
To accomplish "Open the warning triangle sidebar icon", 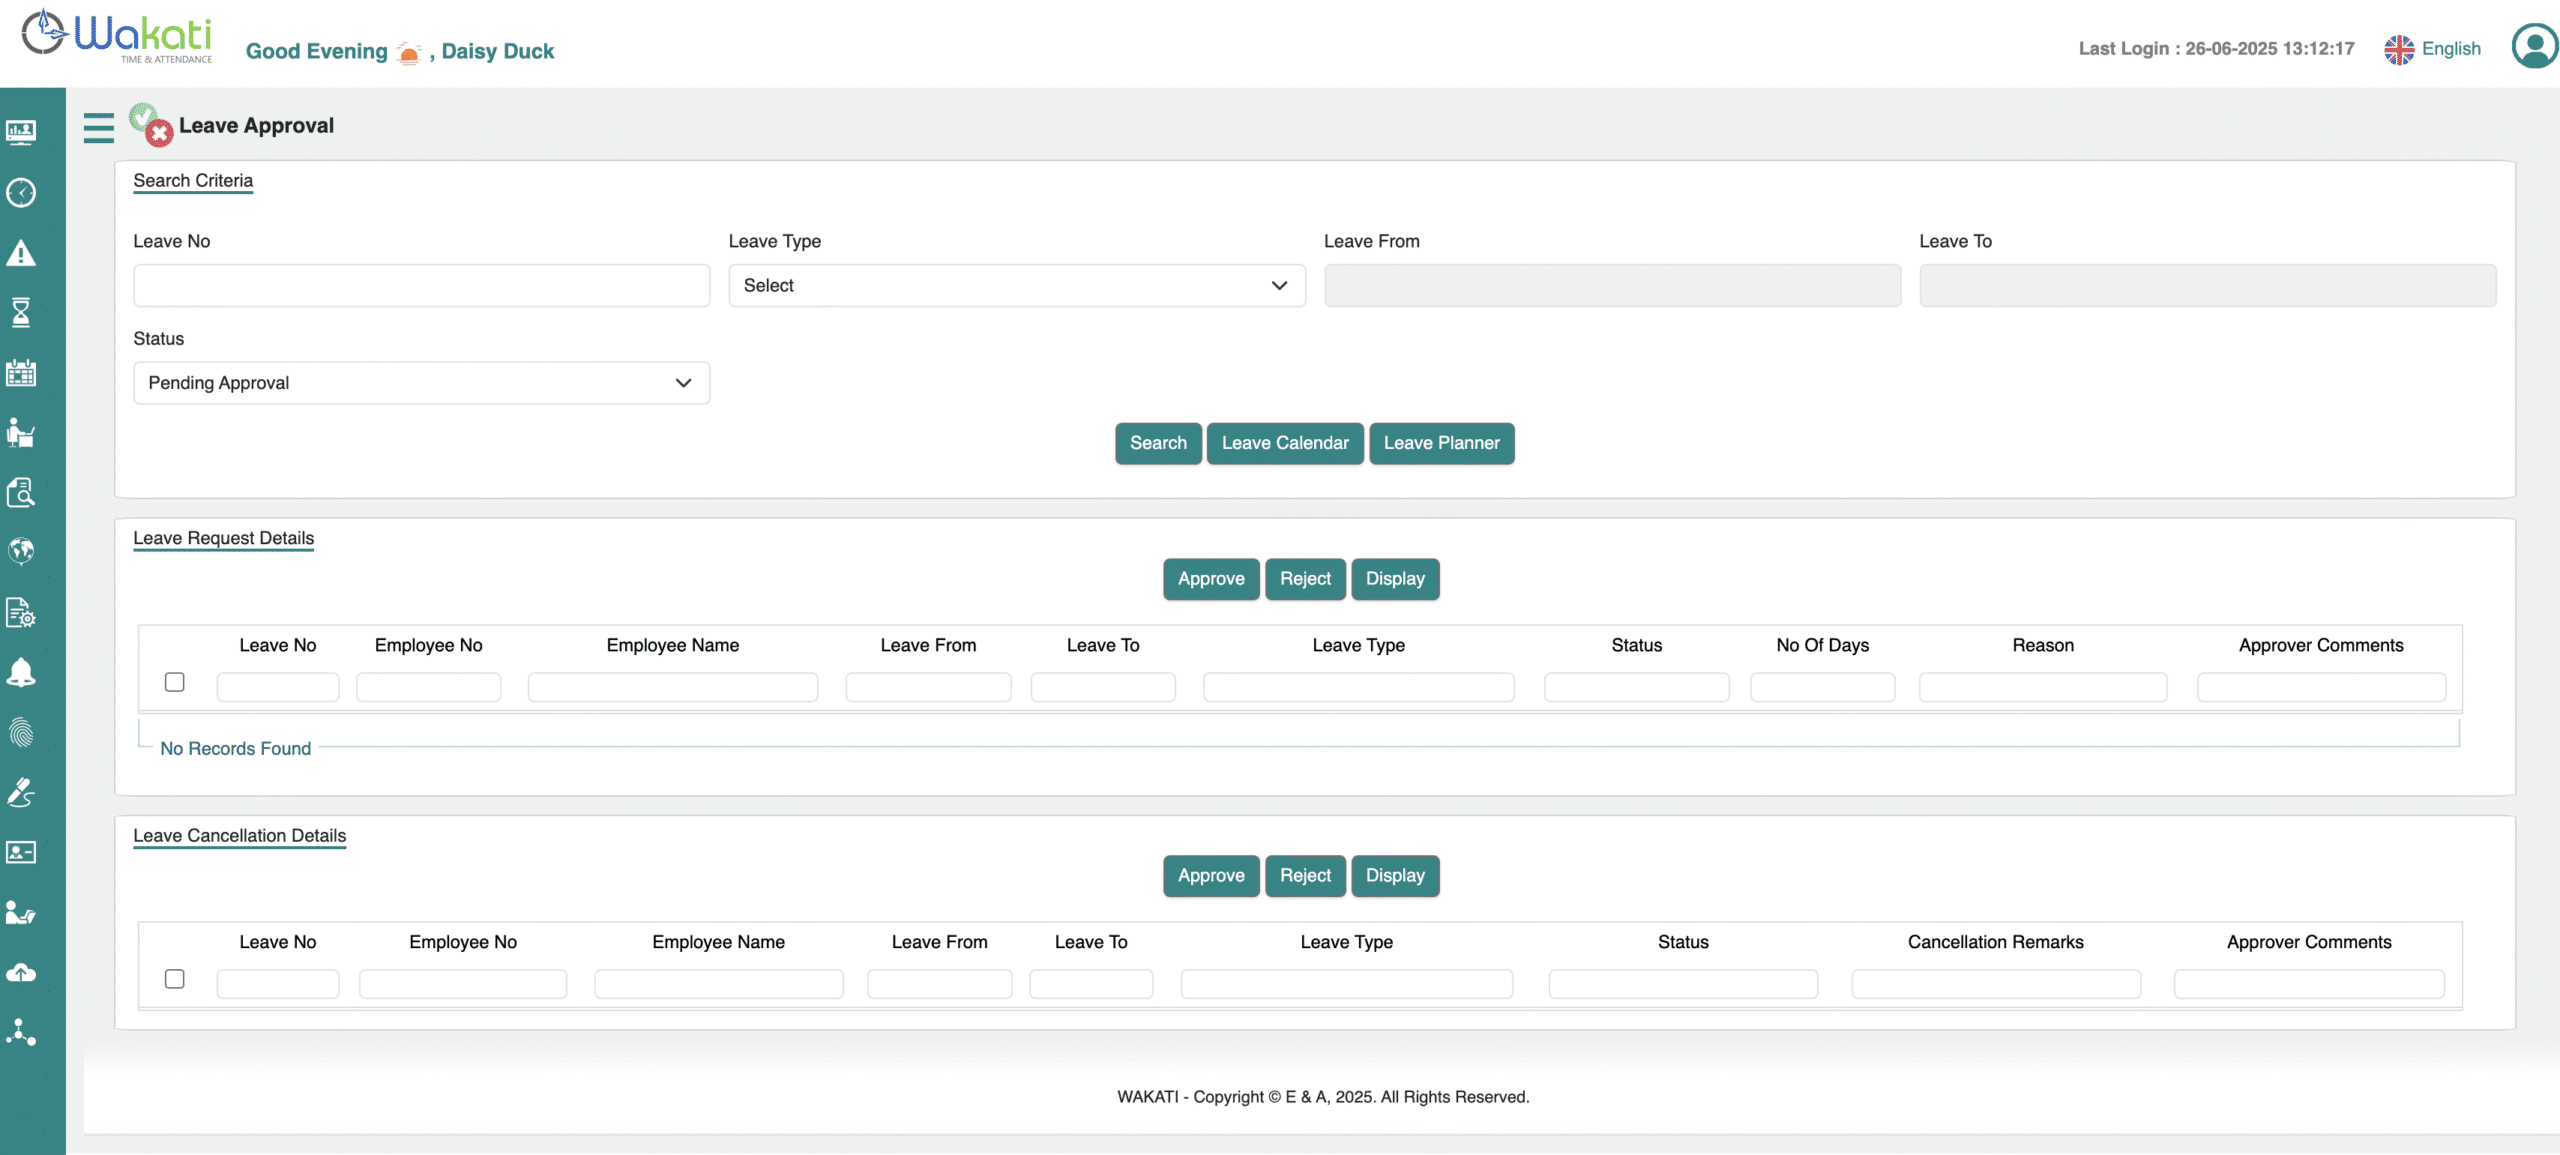I will pyautogui.click(x=21, y=253).
